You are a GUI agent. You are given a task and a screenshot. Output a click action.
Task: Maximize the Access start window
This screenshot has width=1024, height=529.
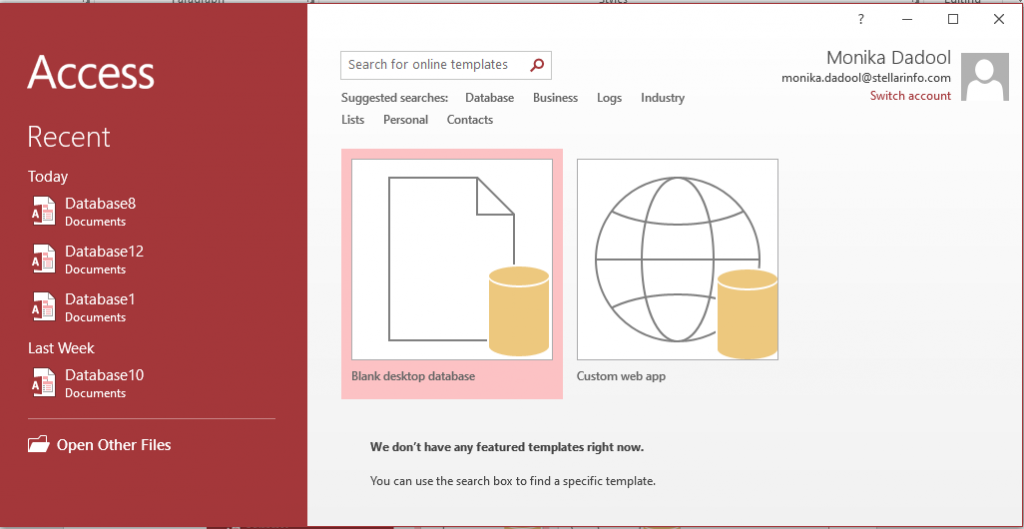[x=953, y=19]
